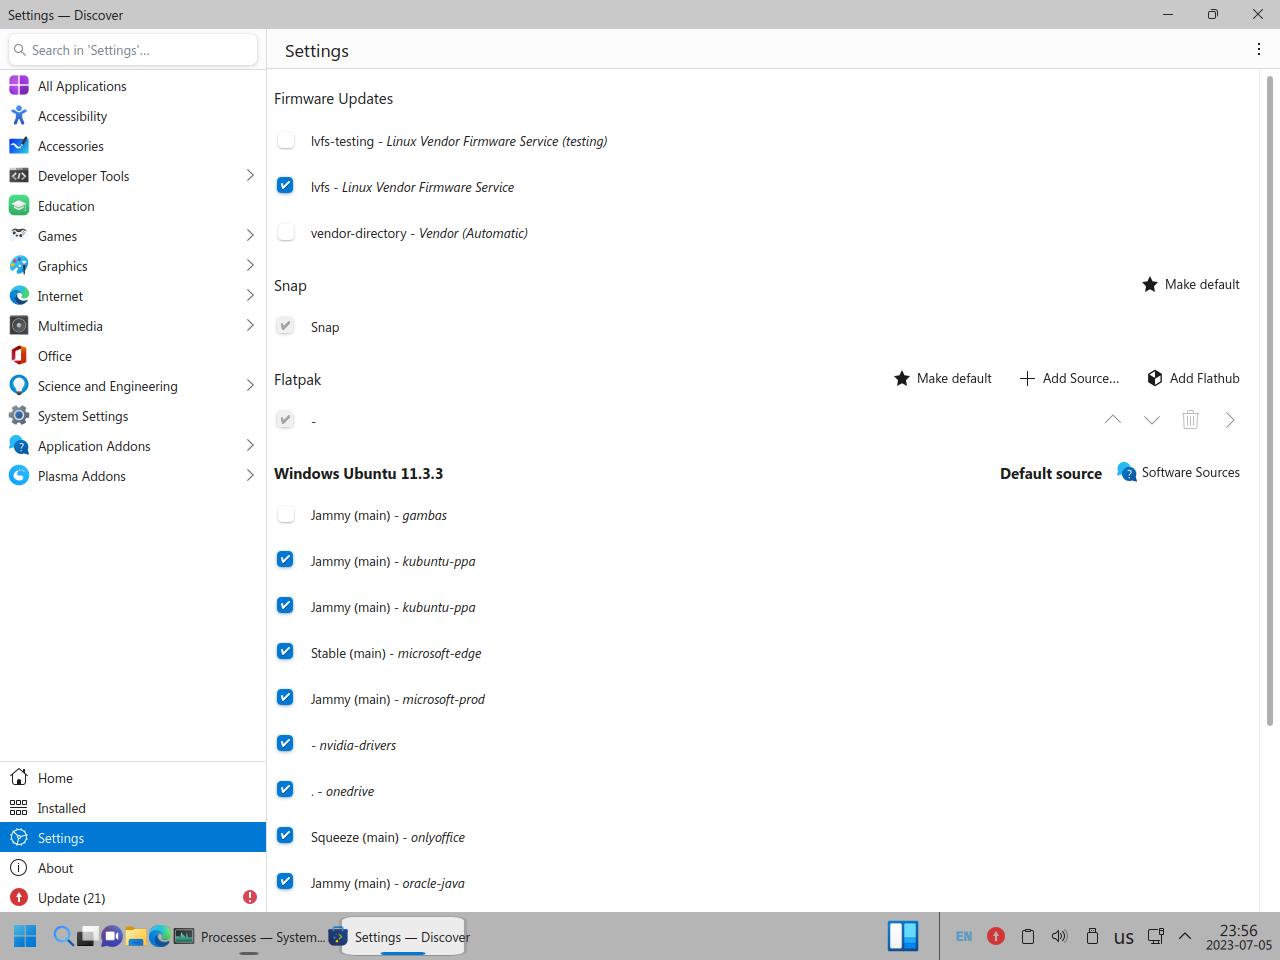
Task: Expand the Graphics category arrow
Action: click(x=250, y=266)
